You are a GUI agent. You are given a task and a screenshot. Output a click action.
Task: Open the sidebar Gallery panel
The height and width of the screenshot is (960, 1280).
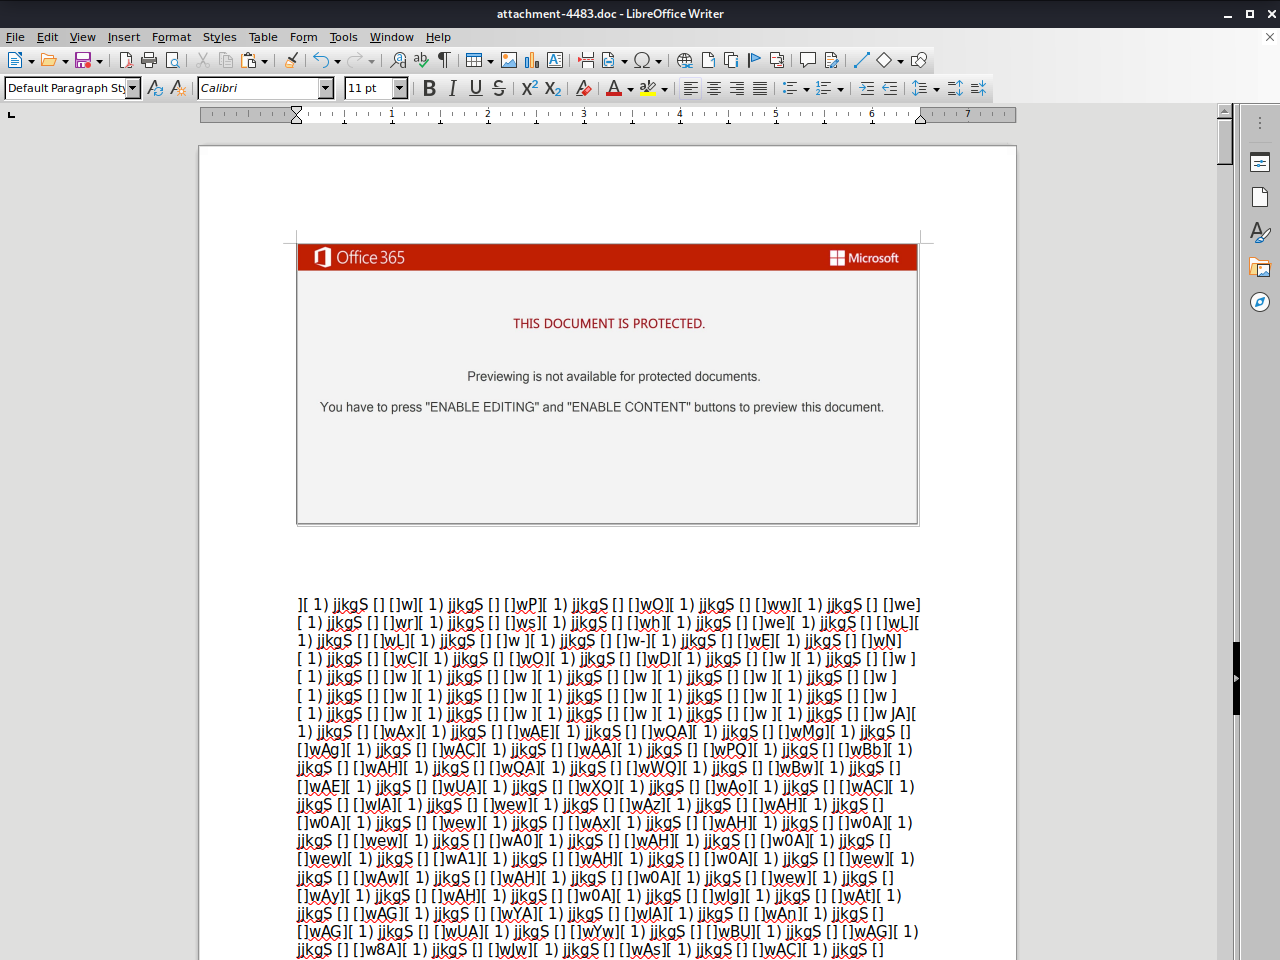pyautogui.click(x=1260, y=267)
